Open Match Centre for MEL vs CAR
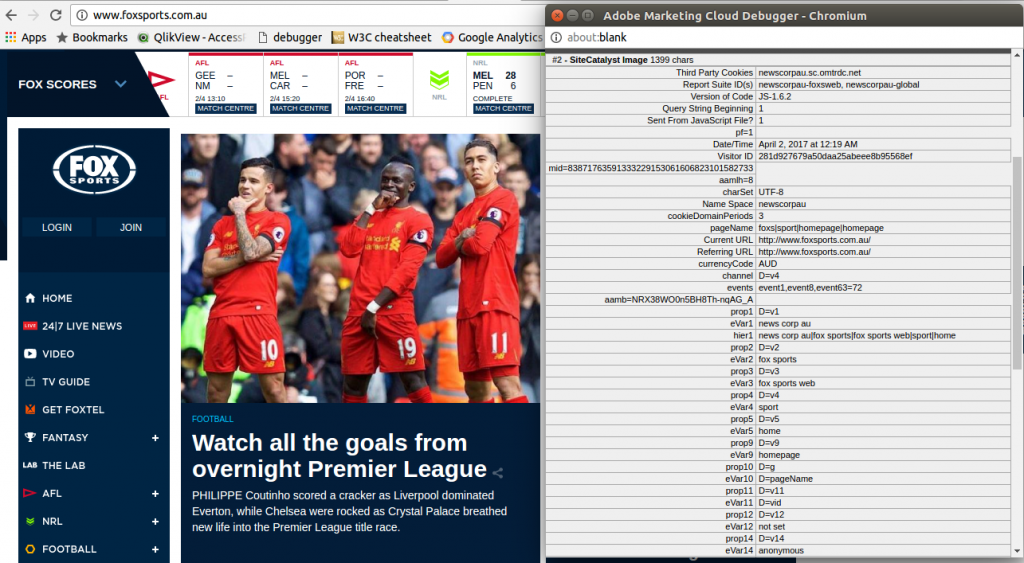 click(x=300, y=108)
